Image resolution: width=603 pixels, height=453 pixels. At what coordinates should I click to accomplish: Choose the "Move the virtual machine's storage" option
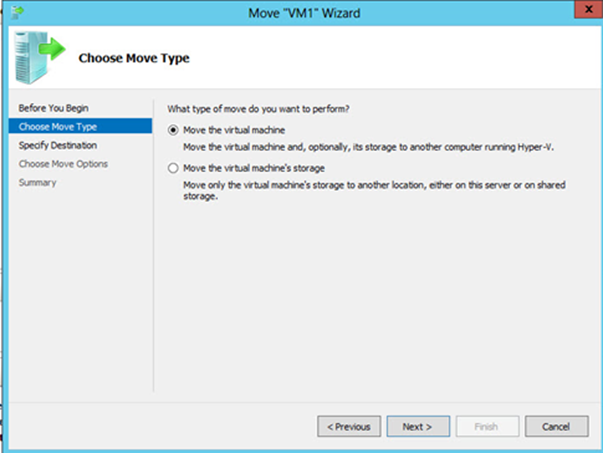175,168
